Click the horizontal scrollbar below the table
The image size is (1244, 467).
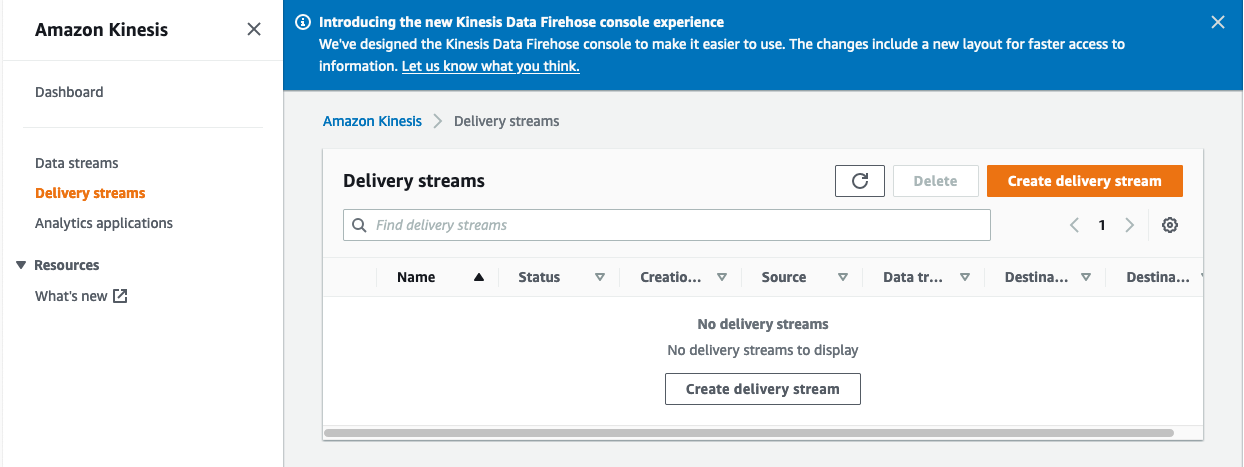point(748,433)
